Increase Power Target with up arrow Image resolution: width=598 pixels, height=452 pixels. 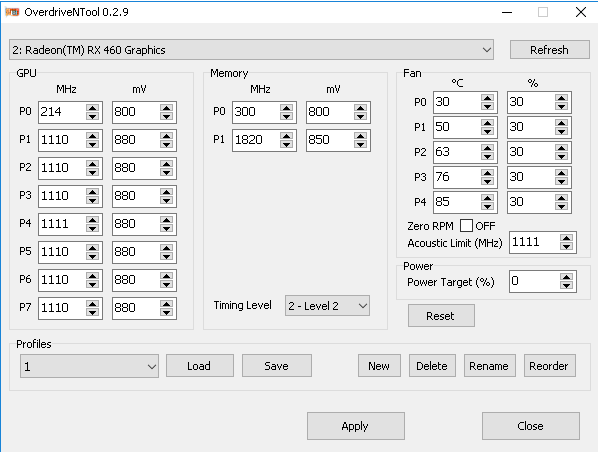click(x=567, y=277)
